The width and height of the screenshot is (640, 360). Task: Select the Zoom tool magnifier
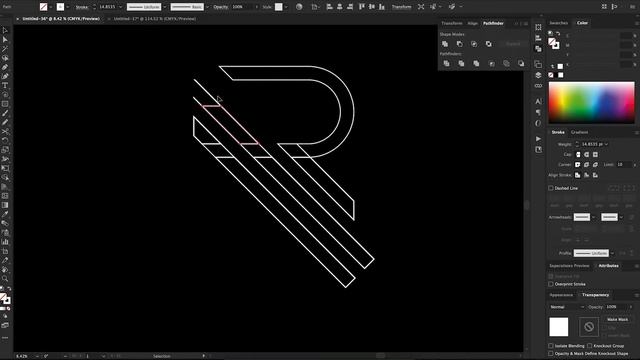5,279
